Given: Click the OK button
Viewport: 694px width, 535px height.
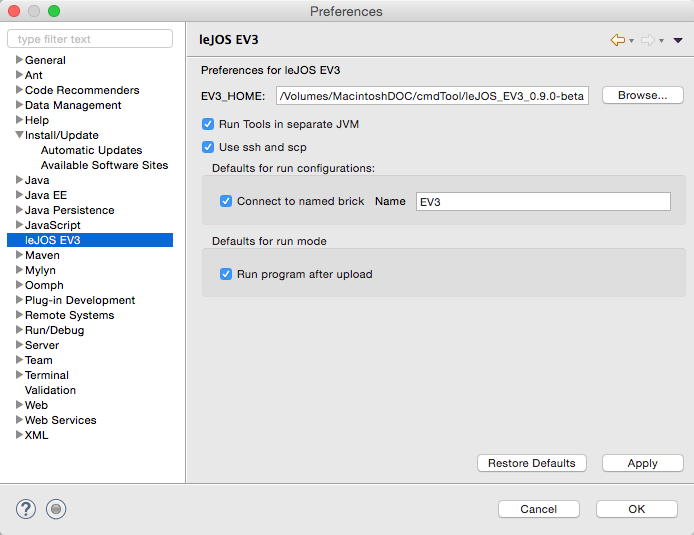Looking at the screenshot, I should pos(637,509).
